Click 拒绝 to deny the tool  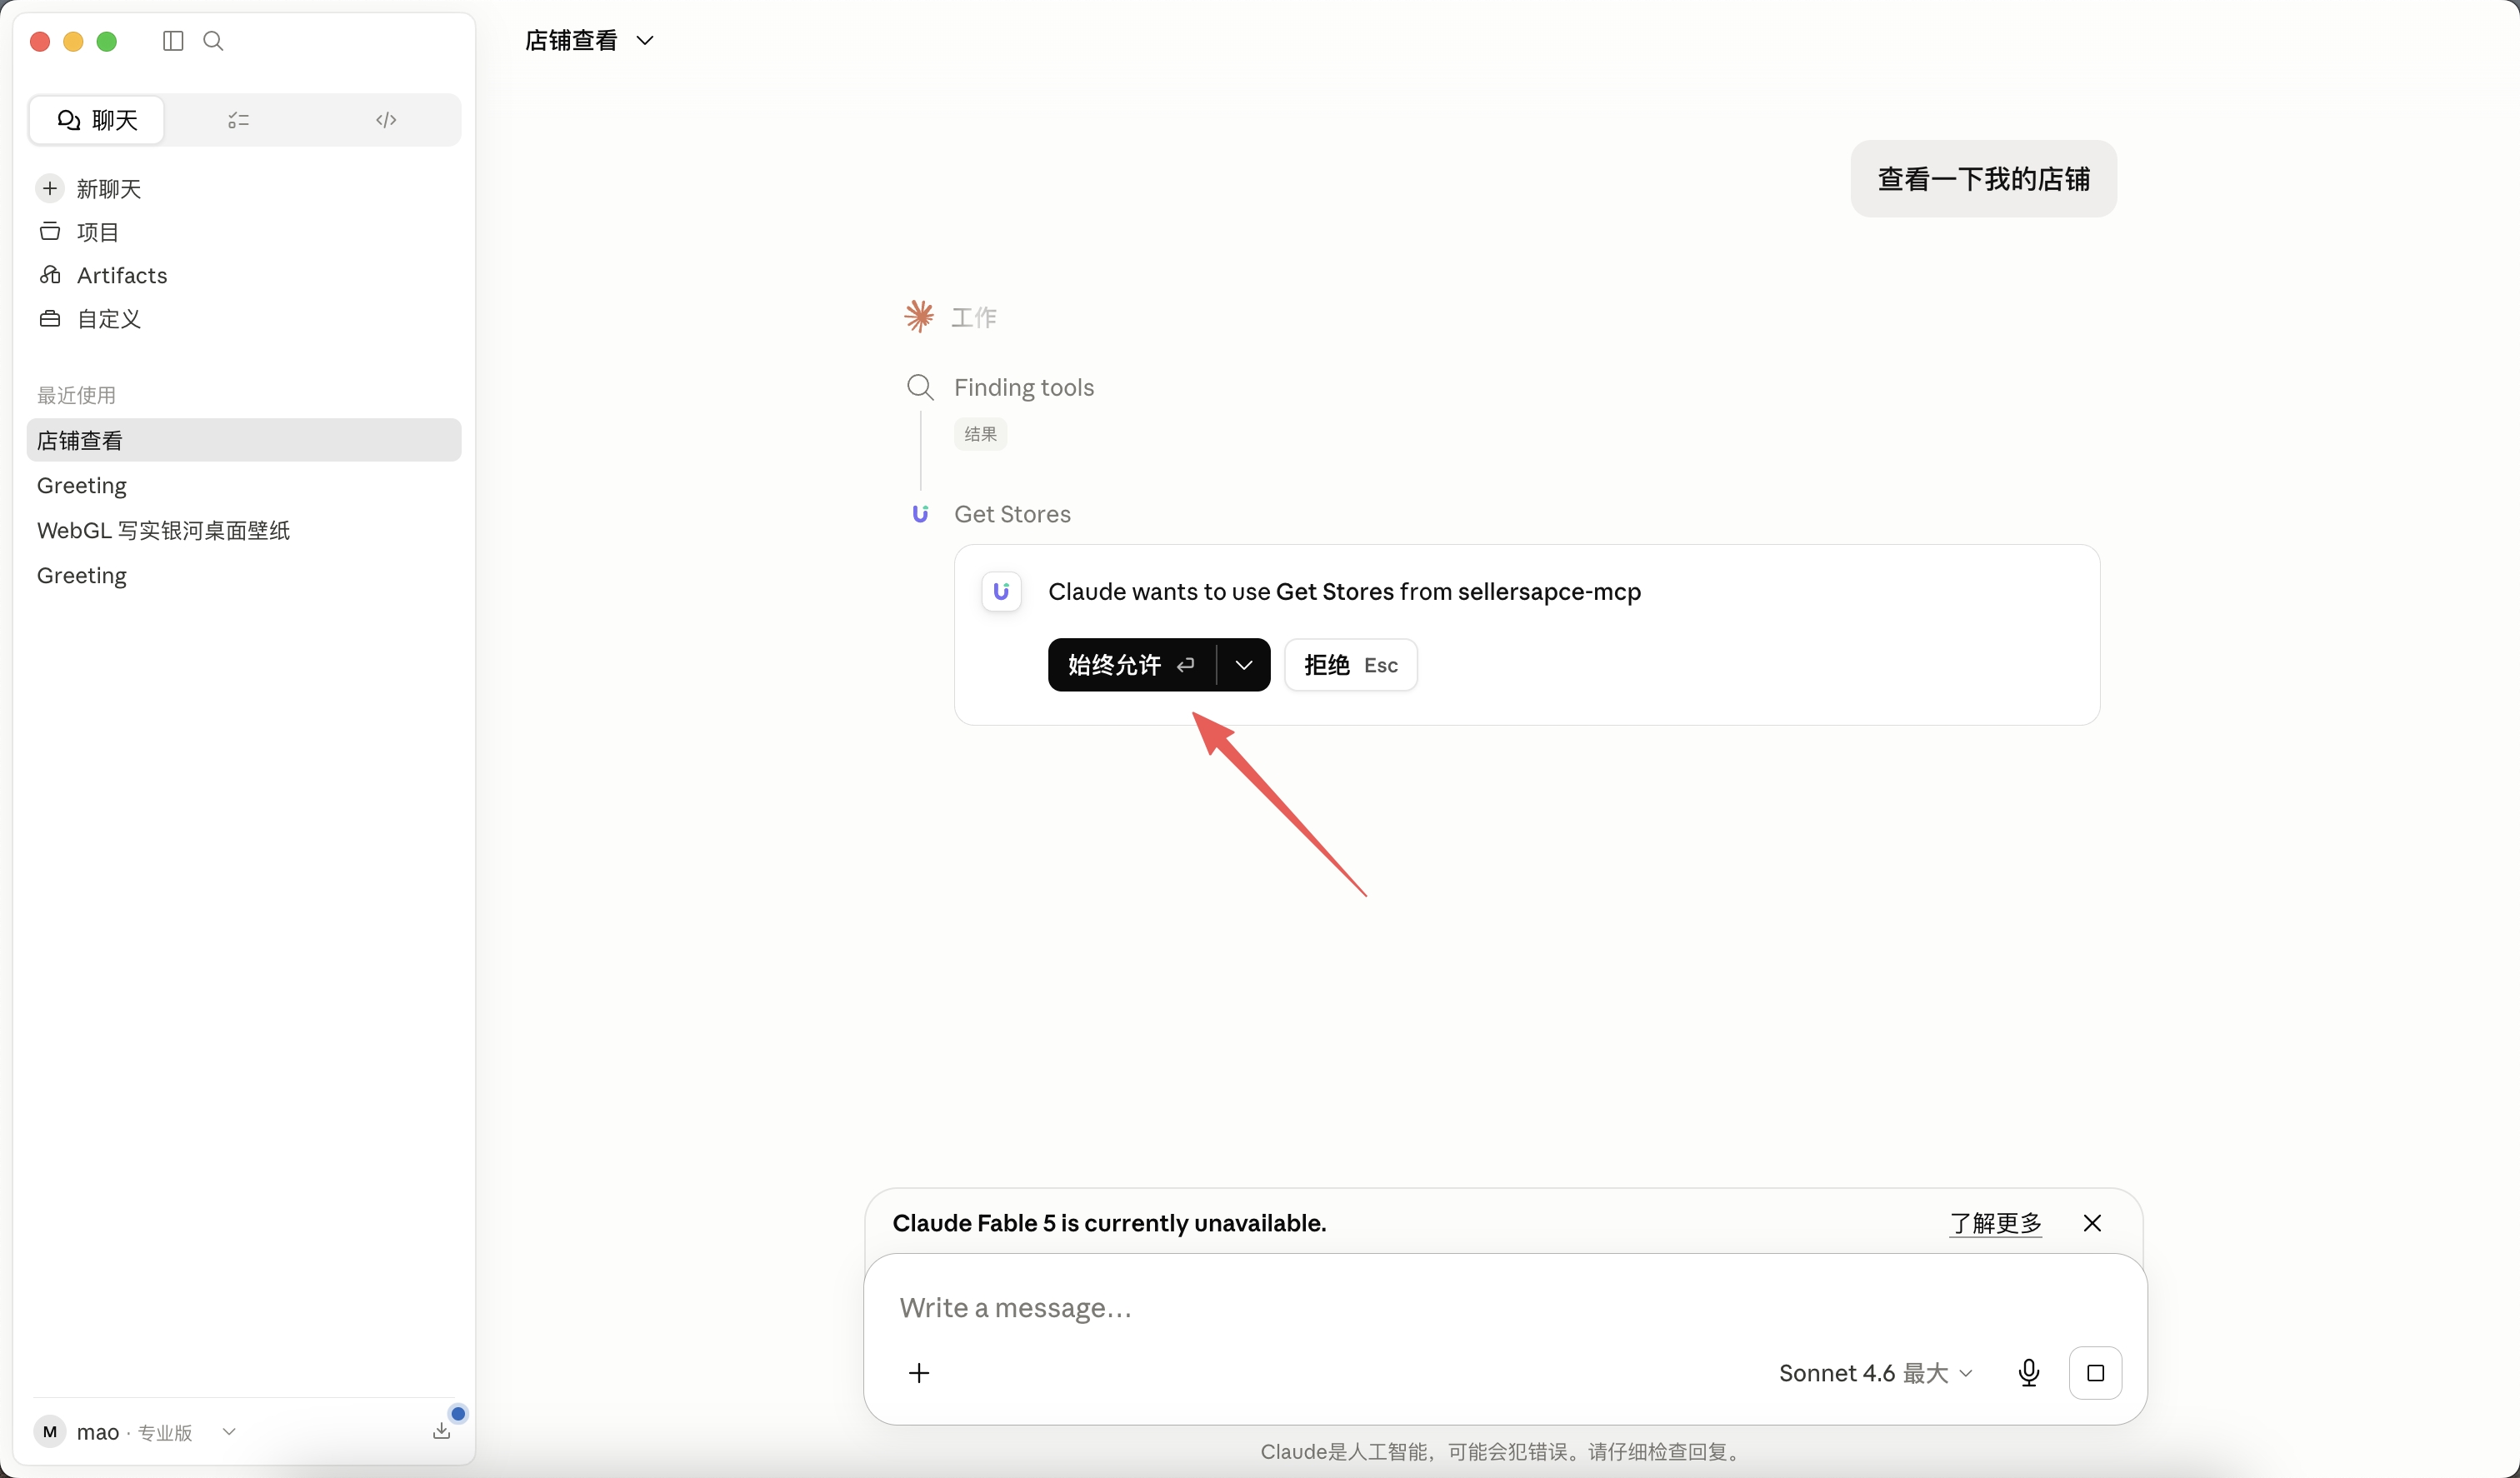[1350, 665]
